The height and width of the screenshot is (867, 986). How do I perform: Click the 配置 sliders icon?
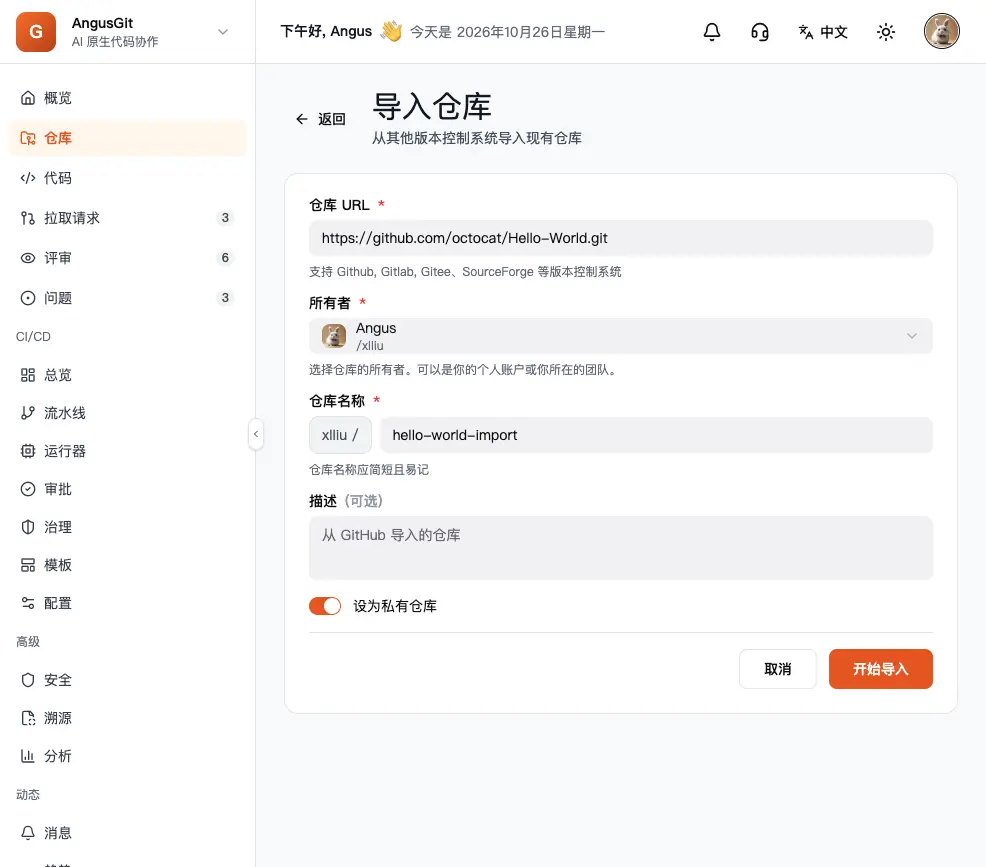click(28, 603)
